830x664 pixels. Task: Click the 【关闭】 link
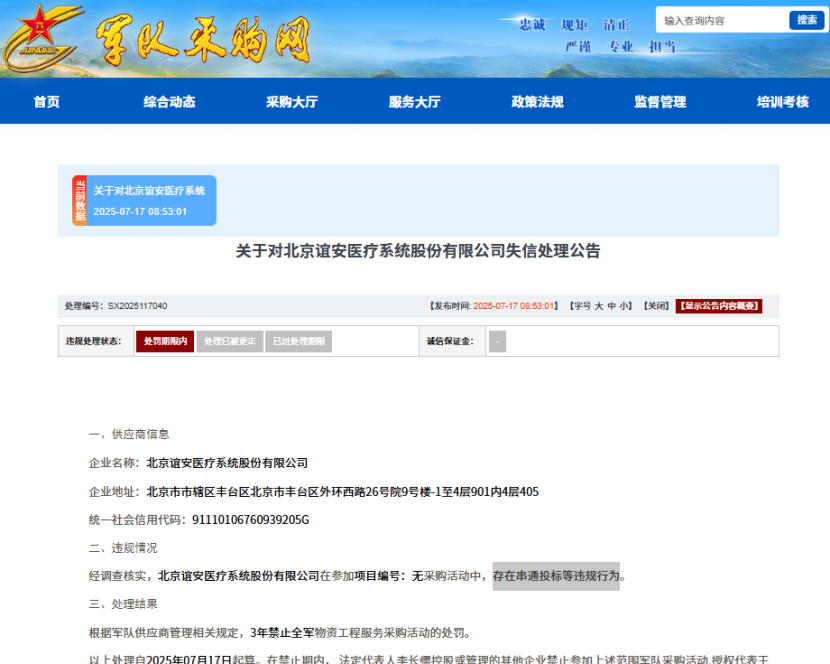(x=656, y=306)
